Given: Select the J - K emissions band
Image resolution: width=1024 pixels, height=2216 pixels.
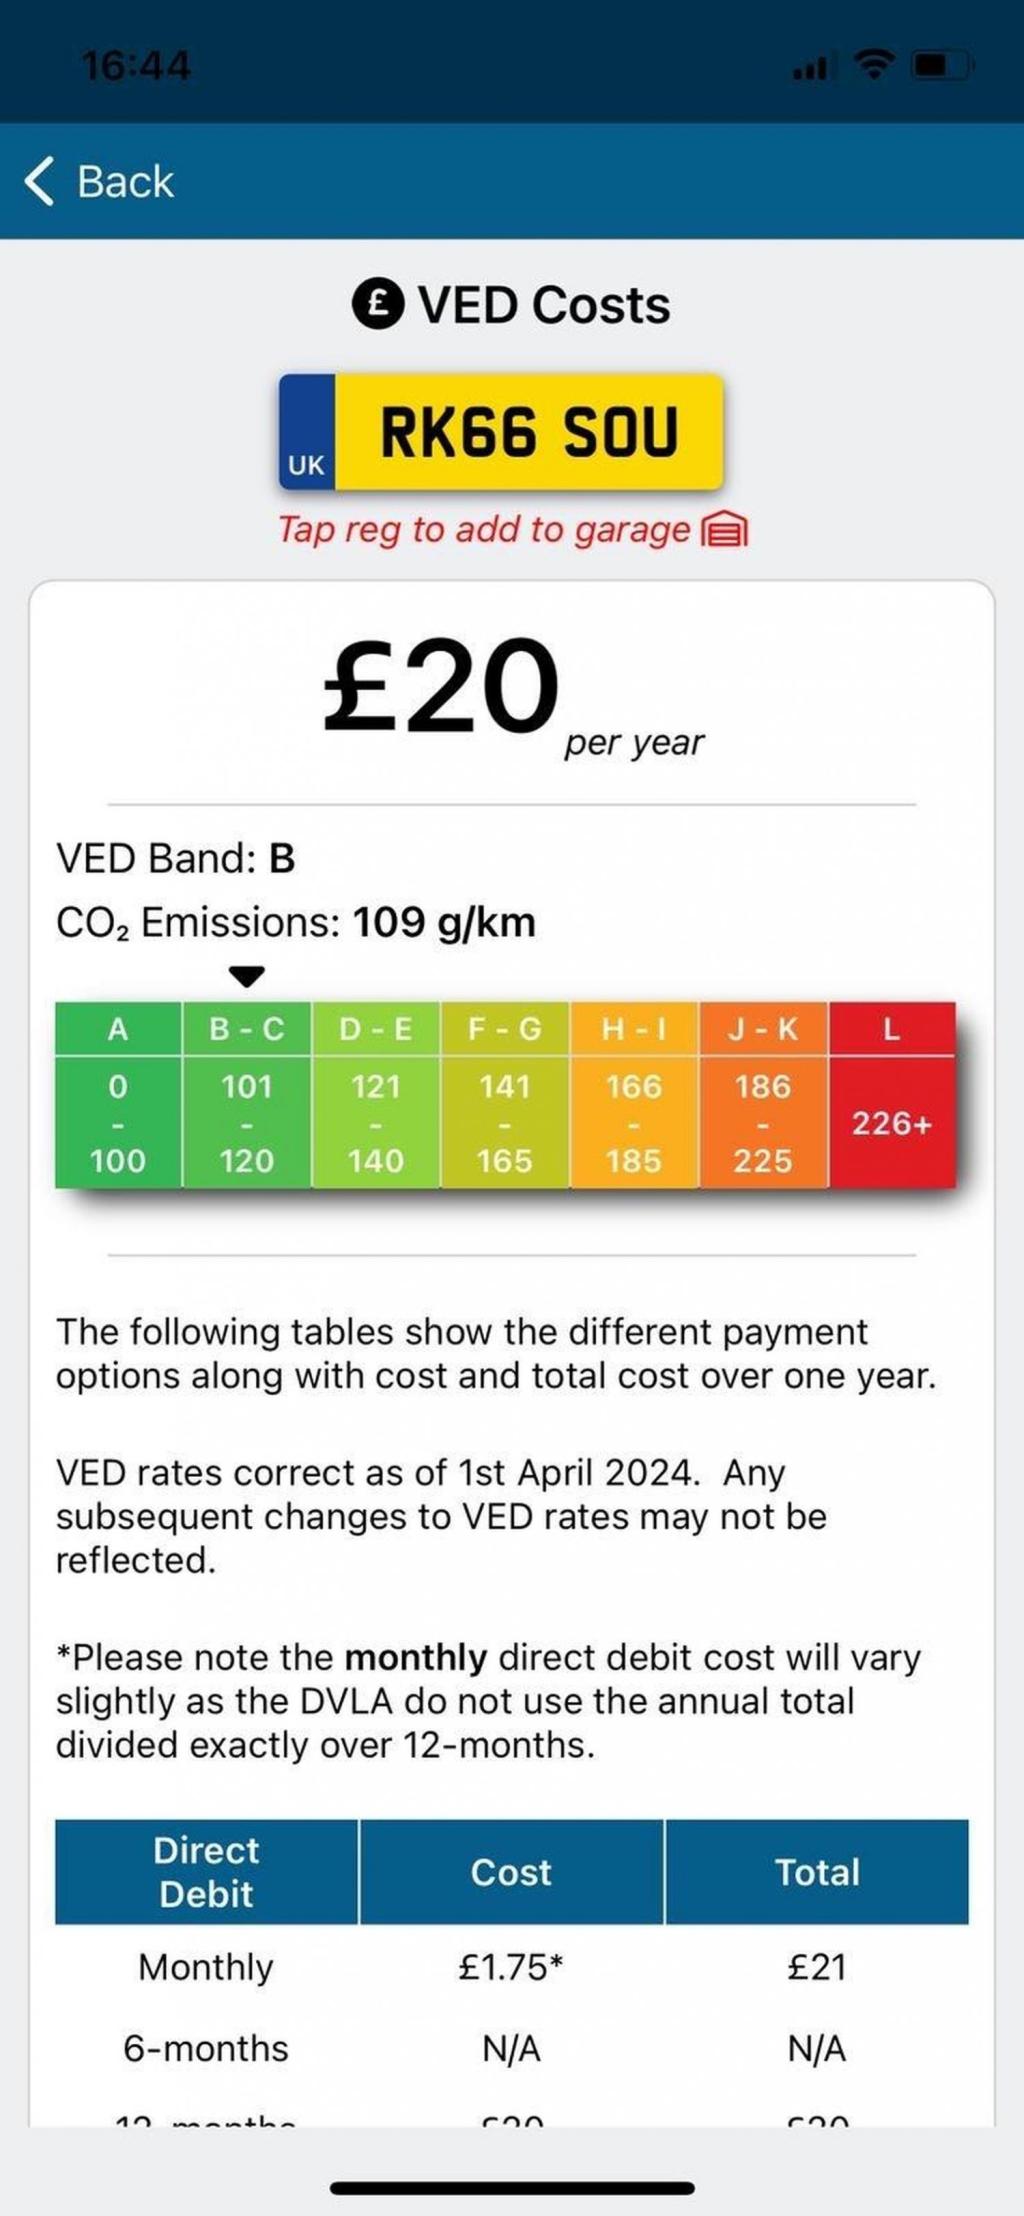Looking at the screenshot, I should coord(763,1095).
